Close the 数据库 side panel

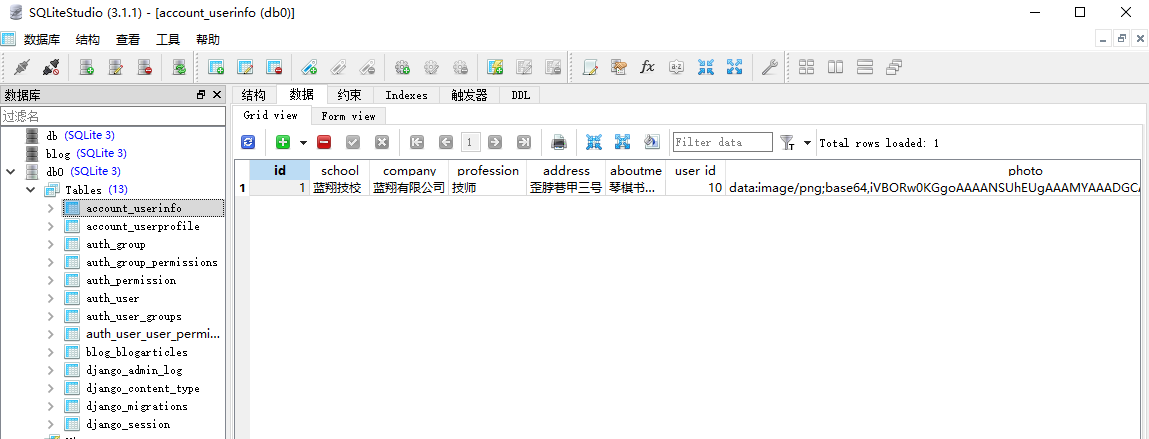click(217, 95)
